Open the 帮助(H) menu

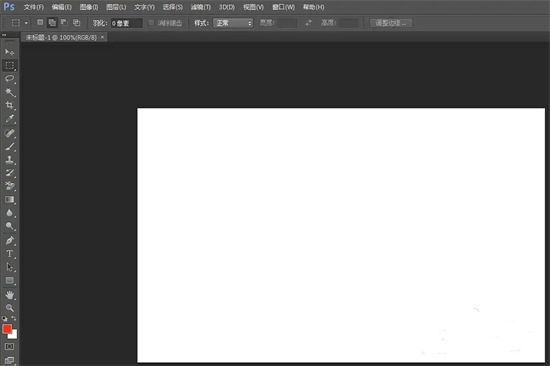[314, 7]
